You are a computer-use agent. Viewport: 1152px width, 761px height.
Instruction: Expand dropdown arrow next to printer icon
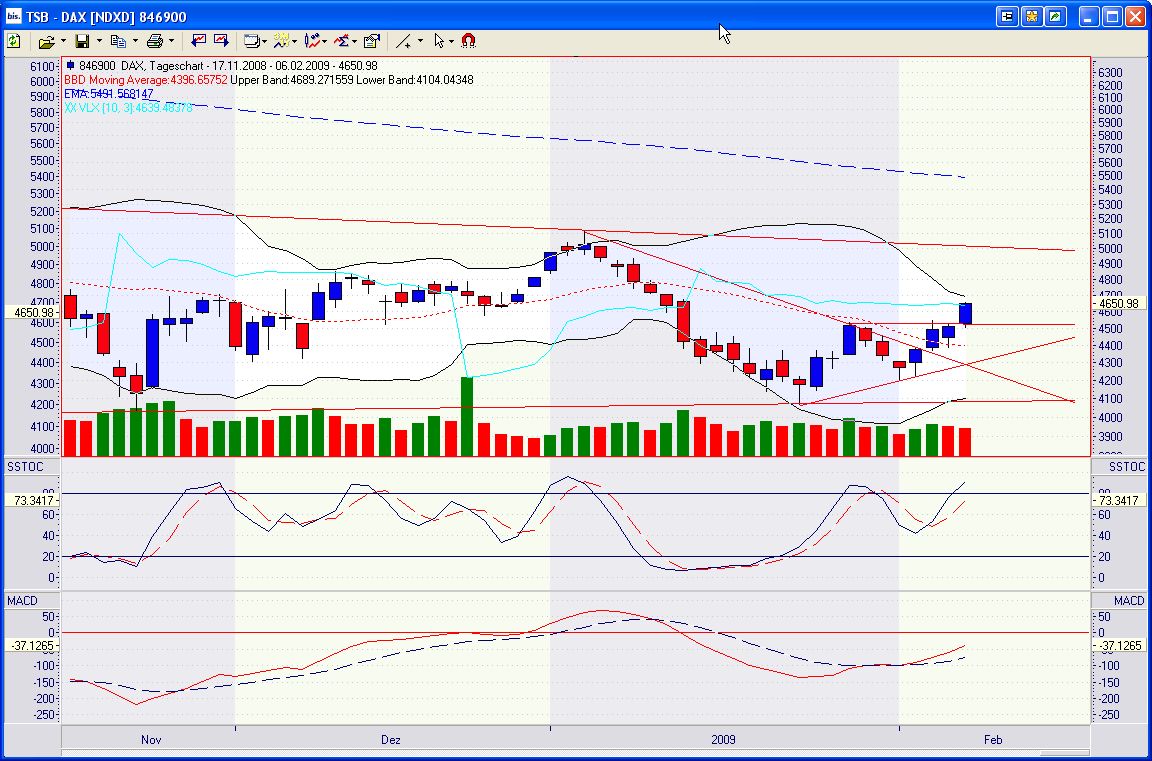[171, 41]
